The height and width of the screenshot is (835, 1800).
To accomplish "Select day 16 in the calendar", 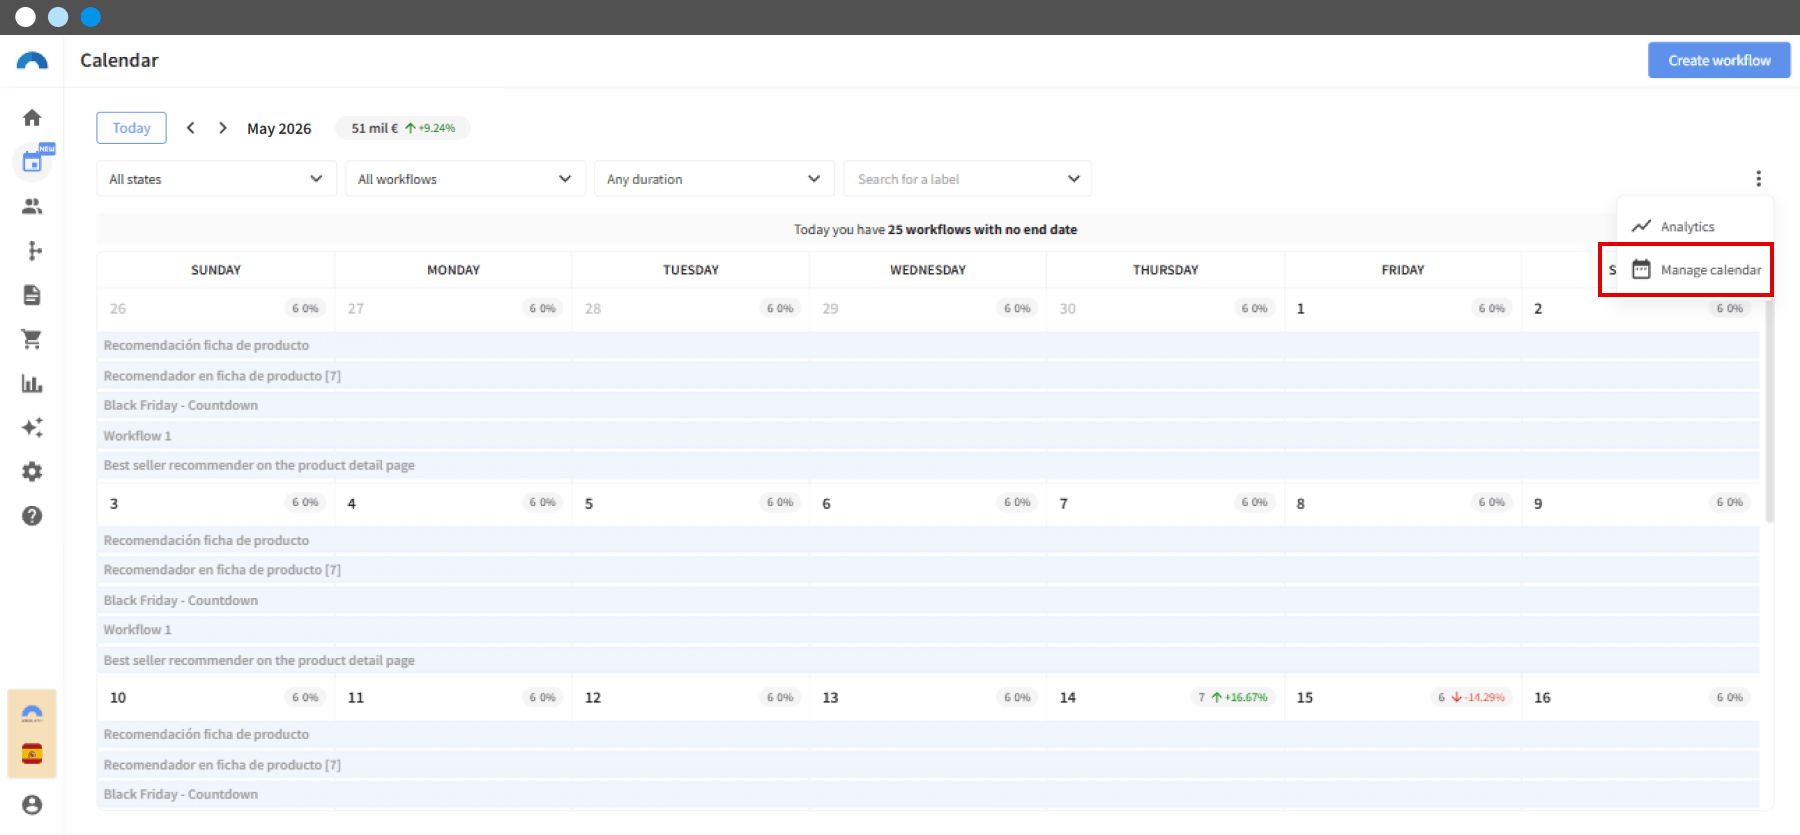I will coord(1542,697).
